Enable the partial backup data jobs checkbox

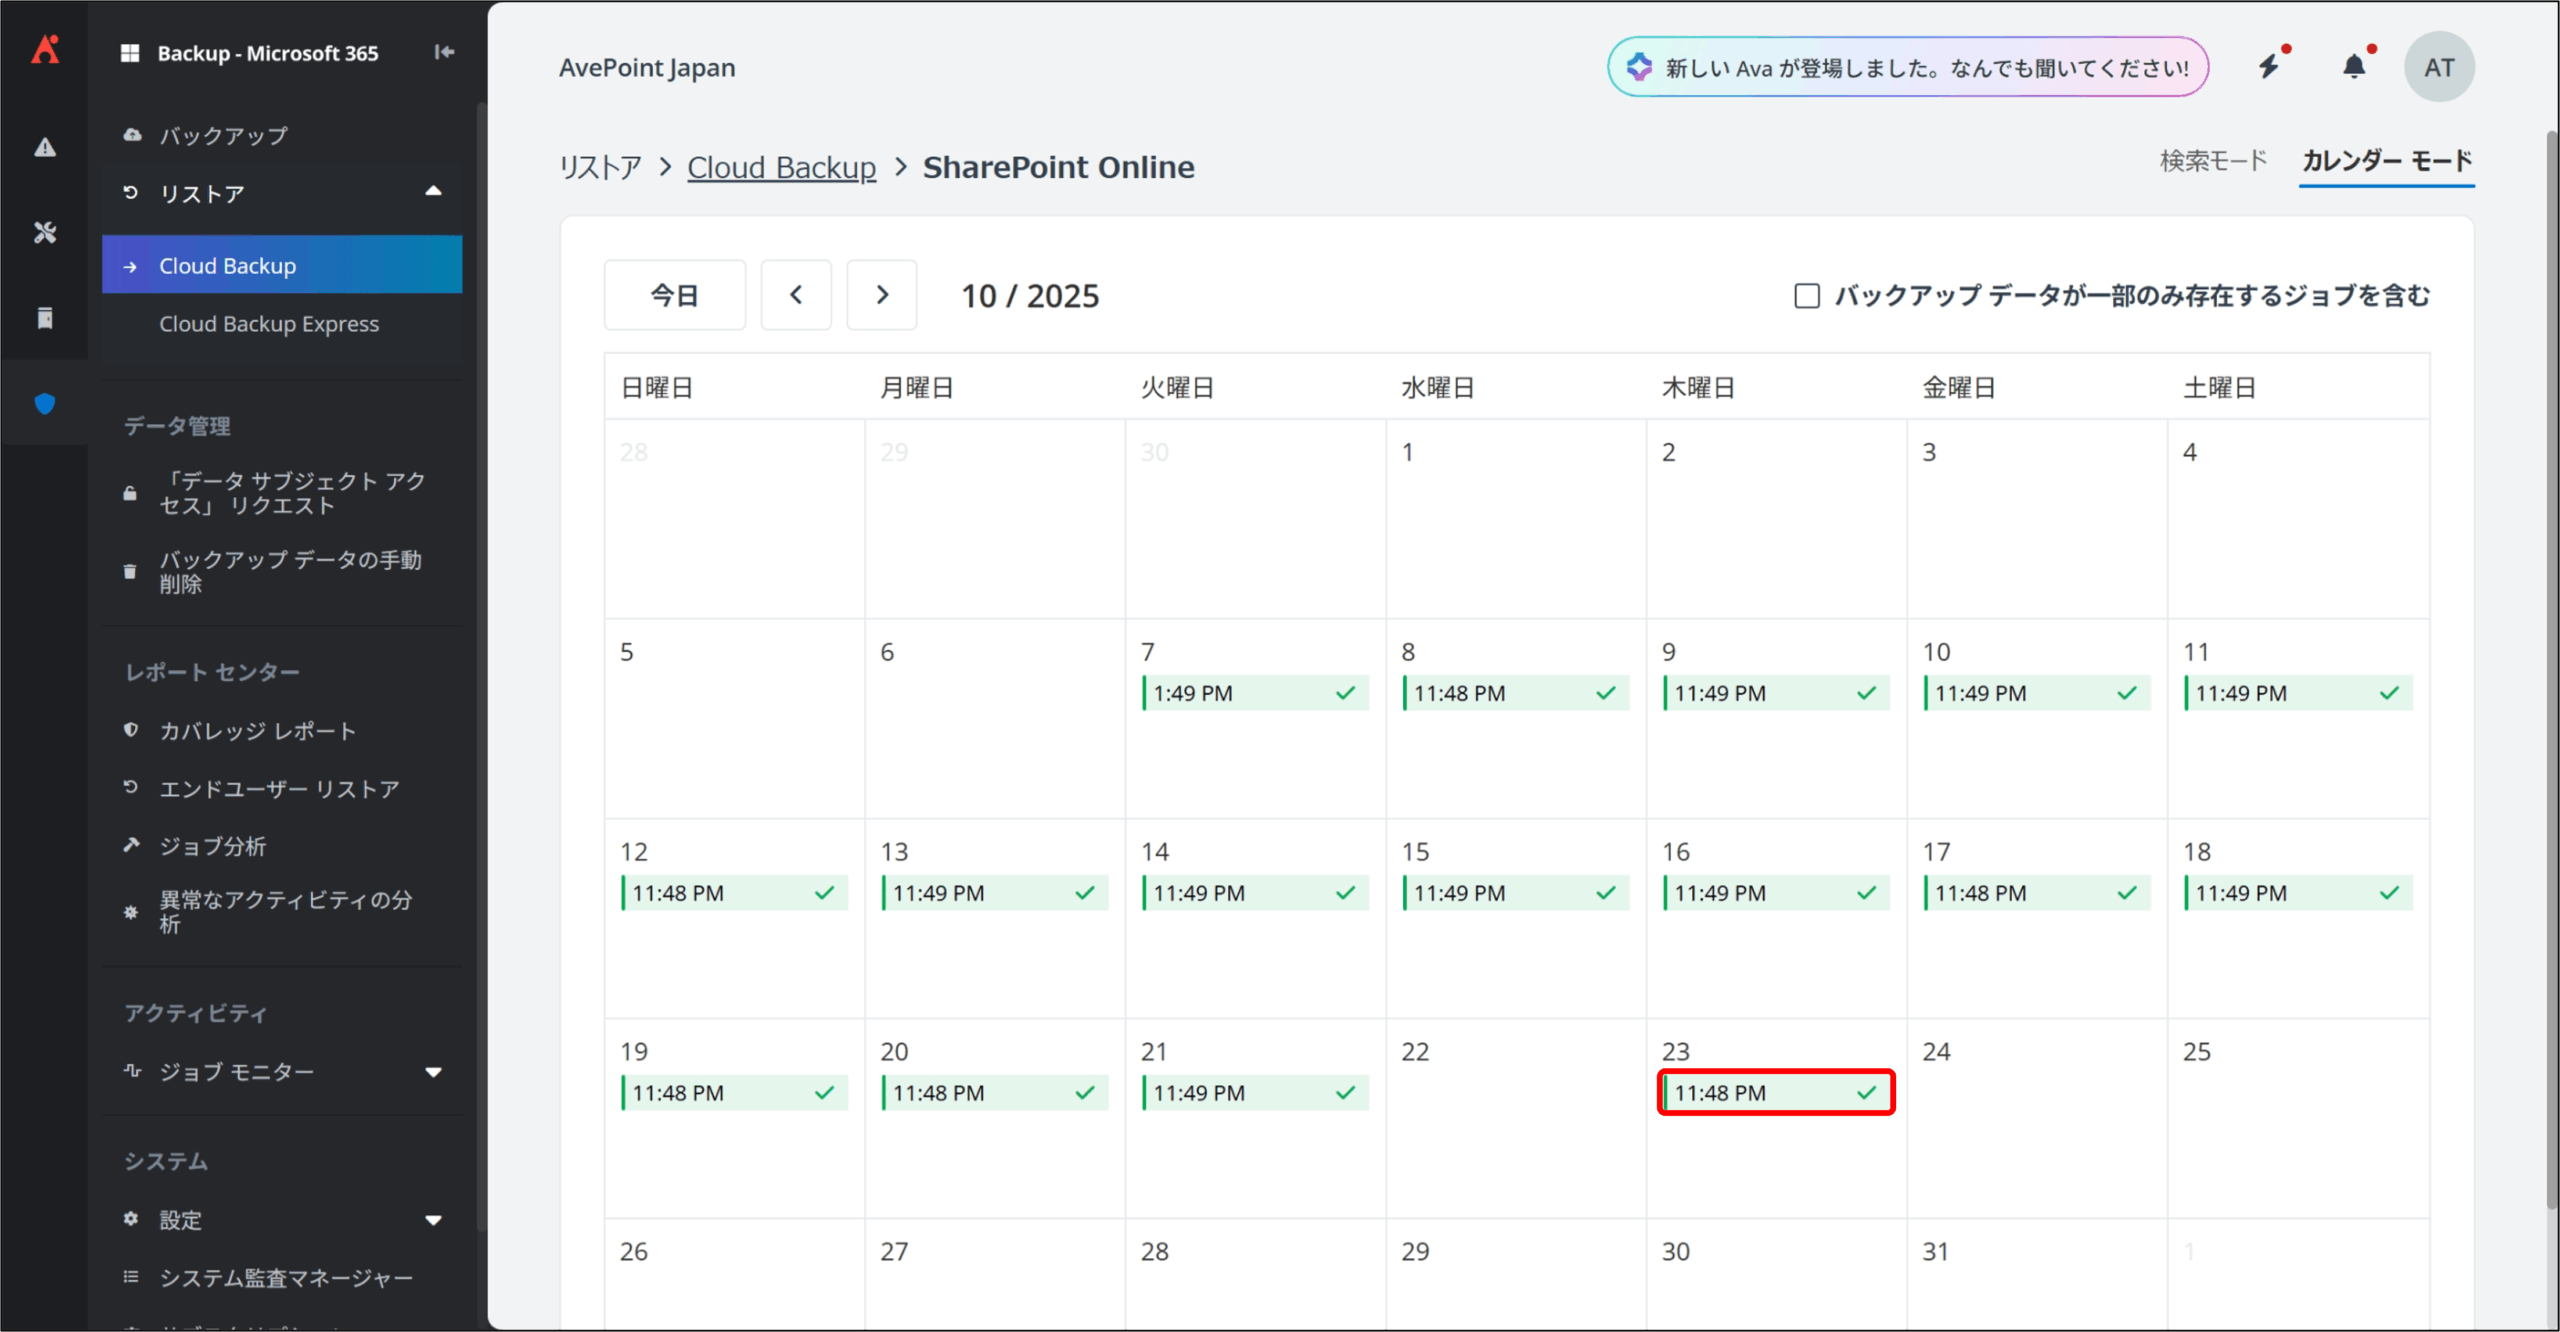[x=1806, y=296]
